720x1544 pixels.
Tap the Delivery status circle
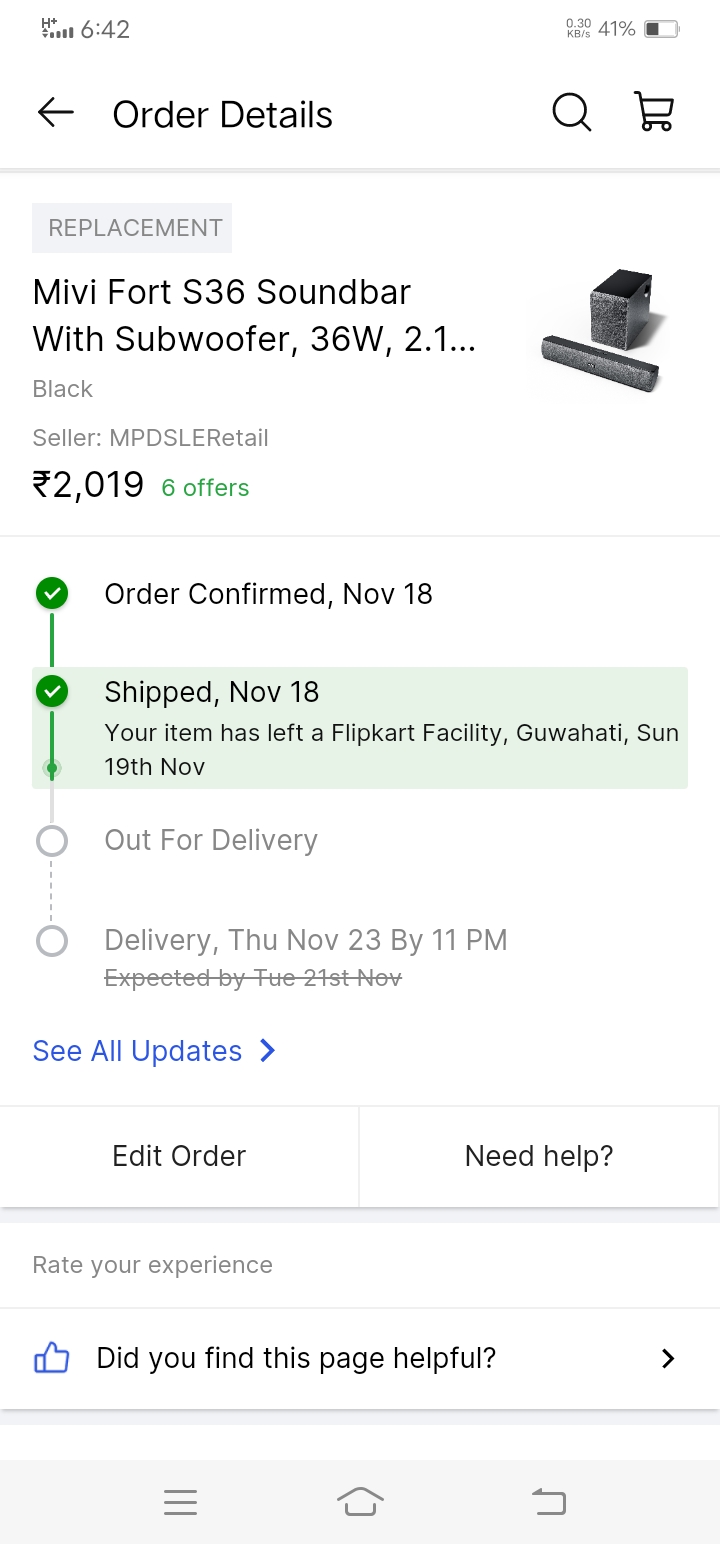tap(52, 941)
